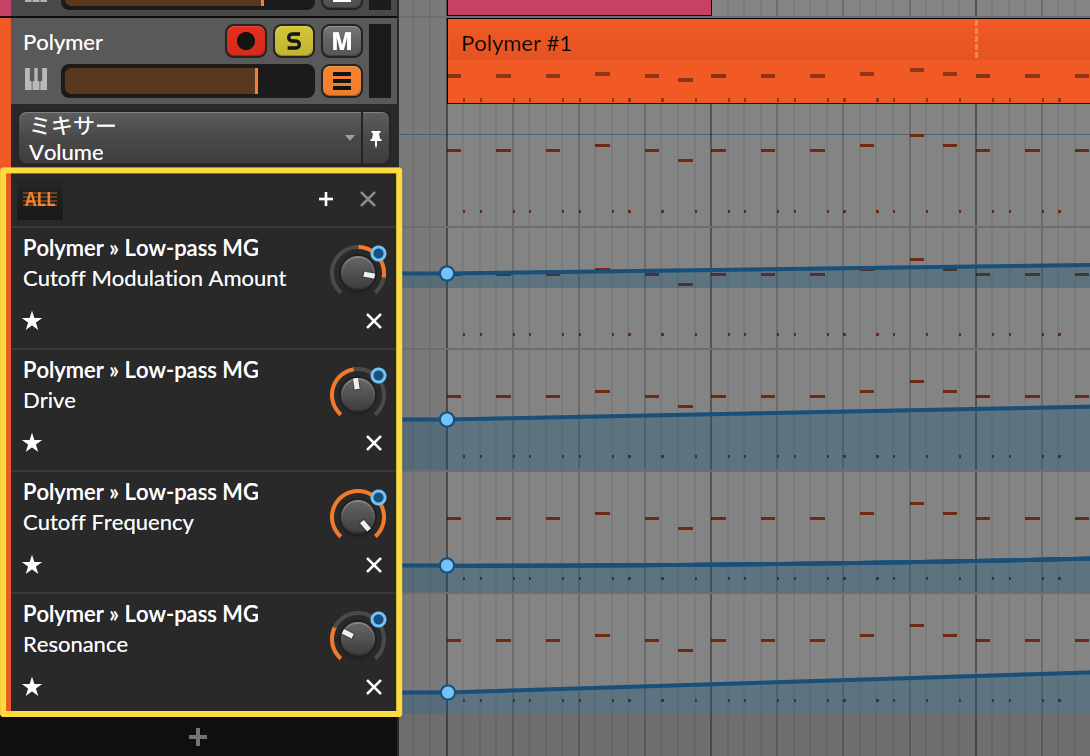Image resolution: width=1090 pixels, height=756 pixels.
Task: Select the Resonance automation point
Action: click(448, 693)
